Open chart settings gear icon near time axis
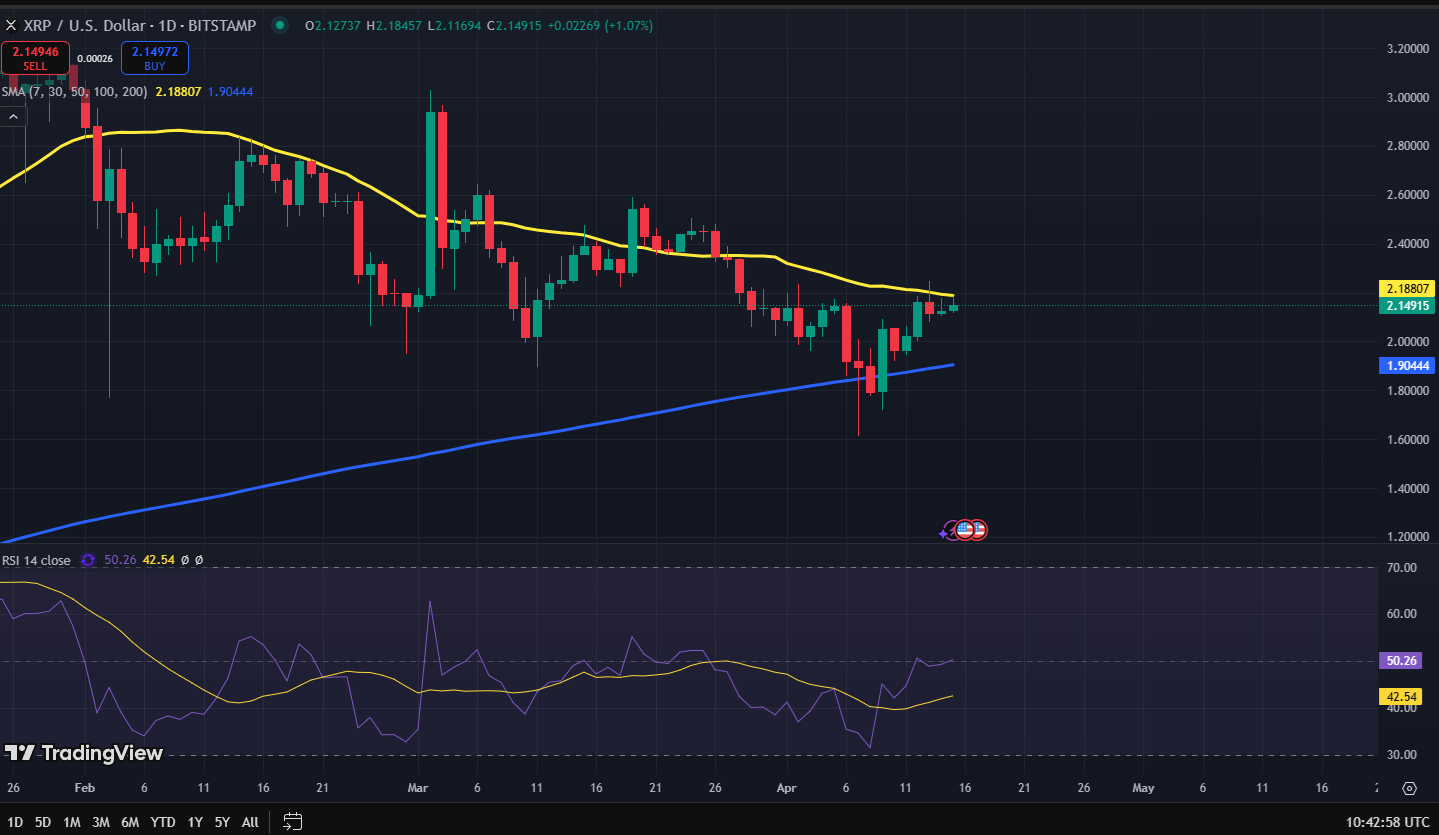 [1409, 788]
